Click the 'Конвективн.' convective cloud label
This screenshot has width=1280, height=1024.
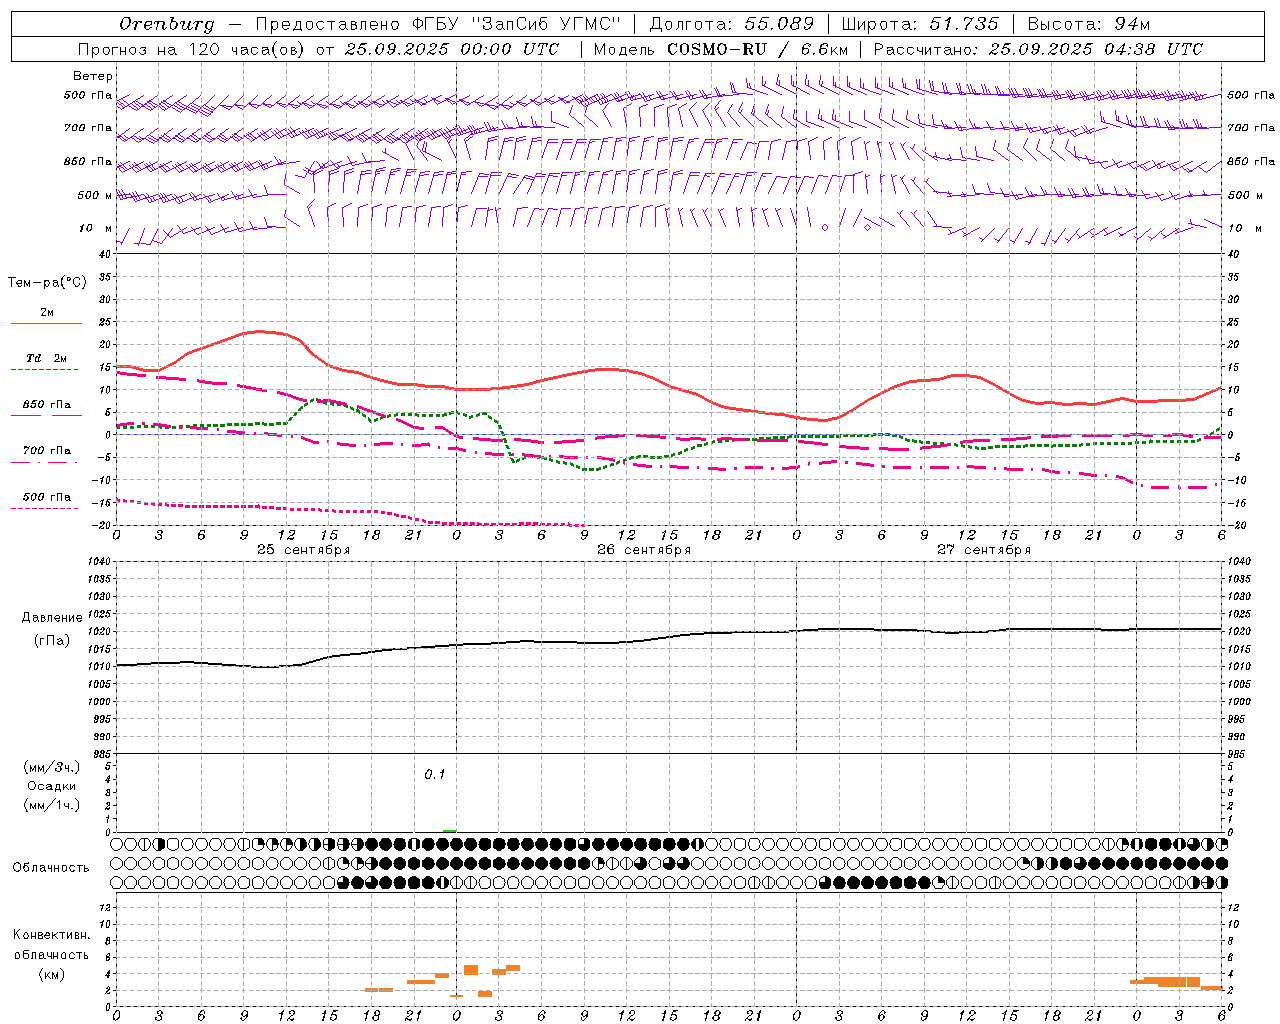tap(51, 935)
